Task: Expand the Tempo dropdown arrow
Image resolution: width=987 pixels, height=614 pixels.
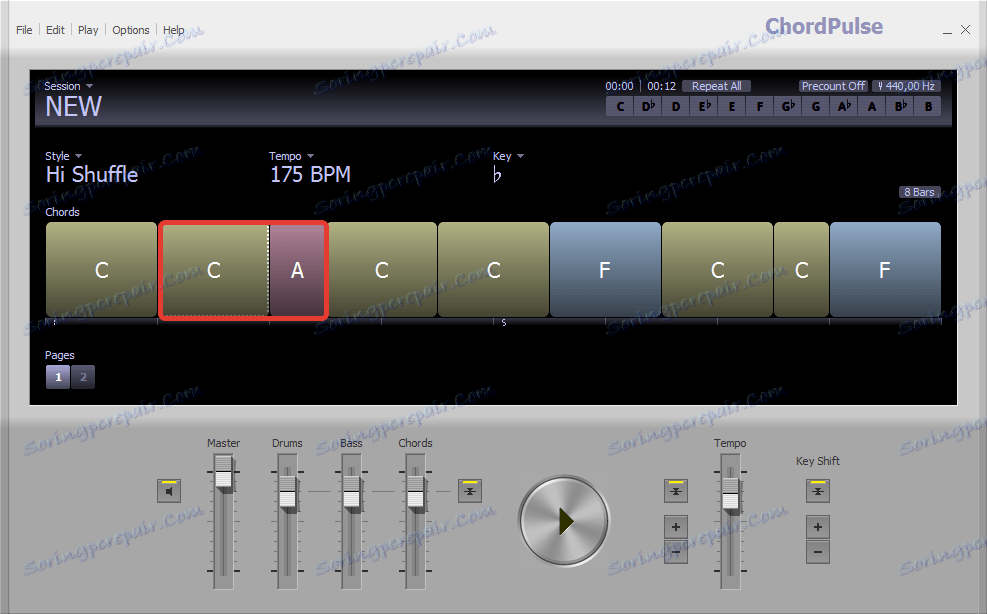Action: coord(310,156)
